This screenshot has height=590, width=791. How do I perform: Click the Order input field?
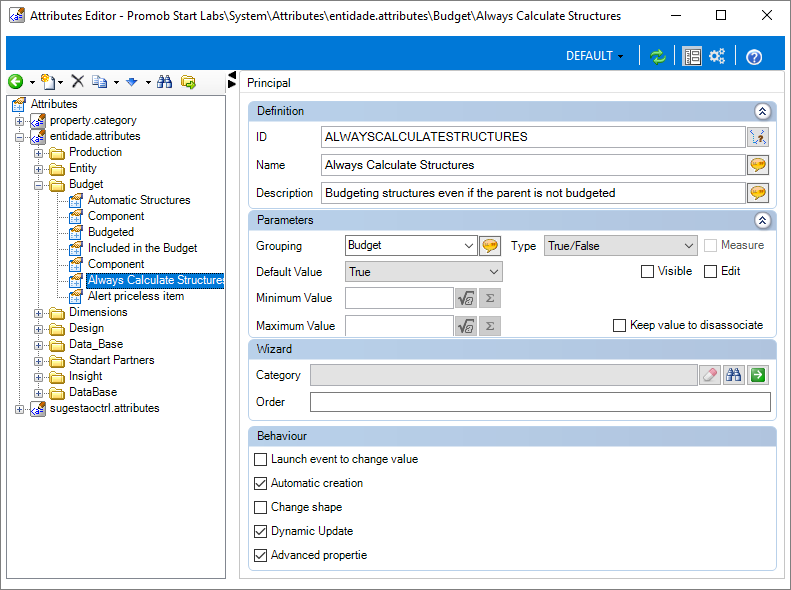(540, 402)
